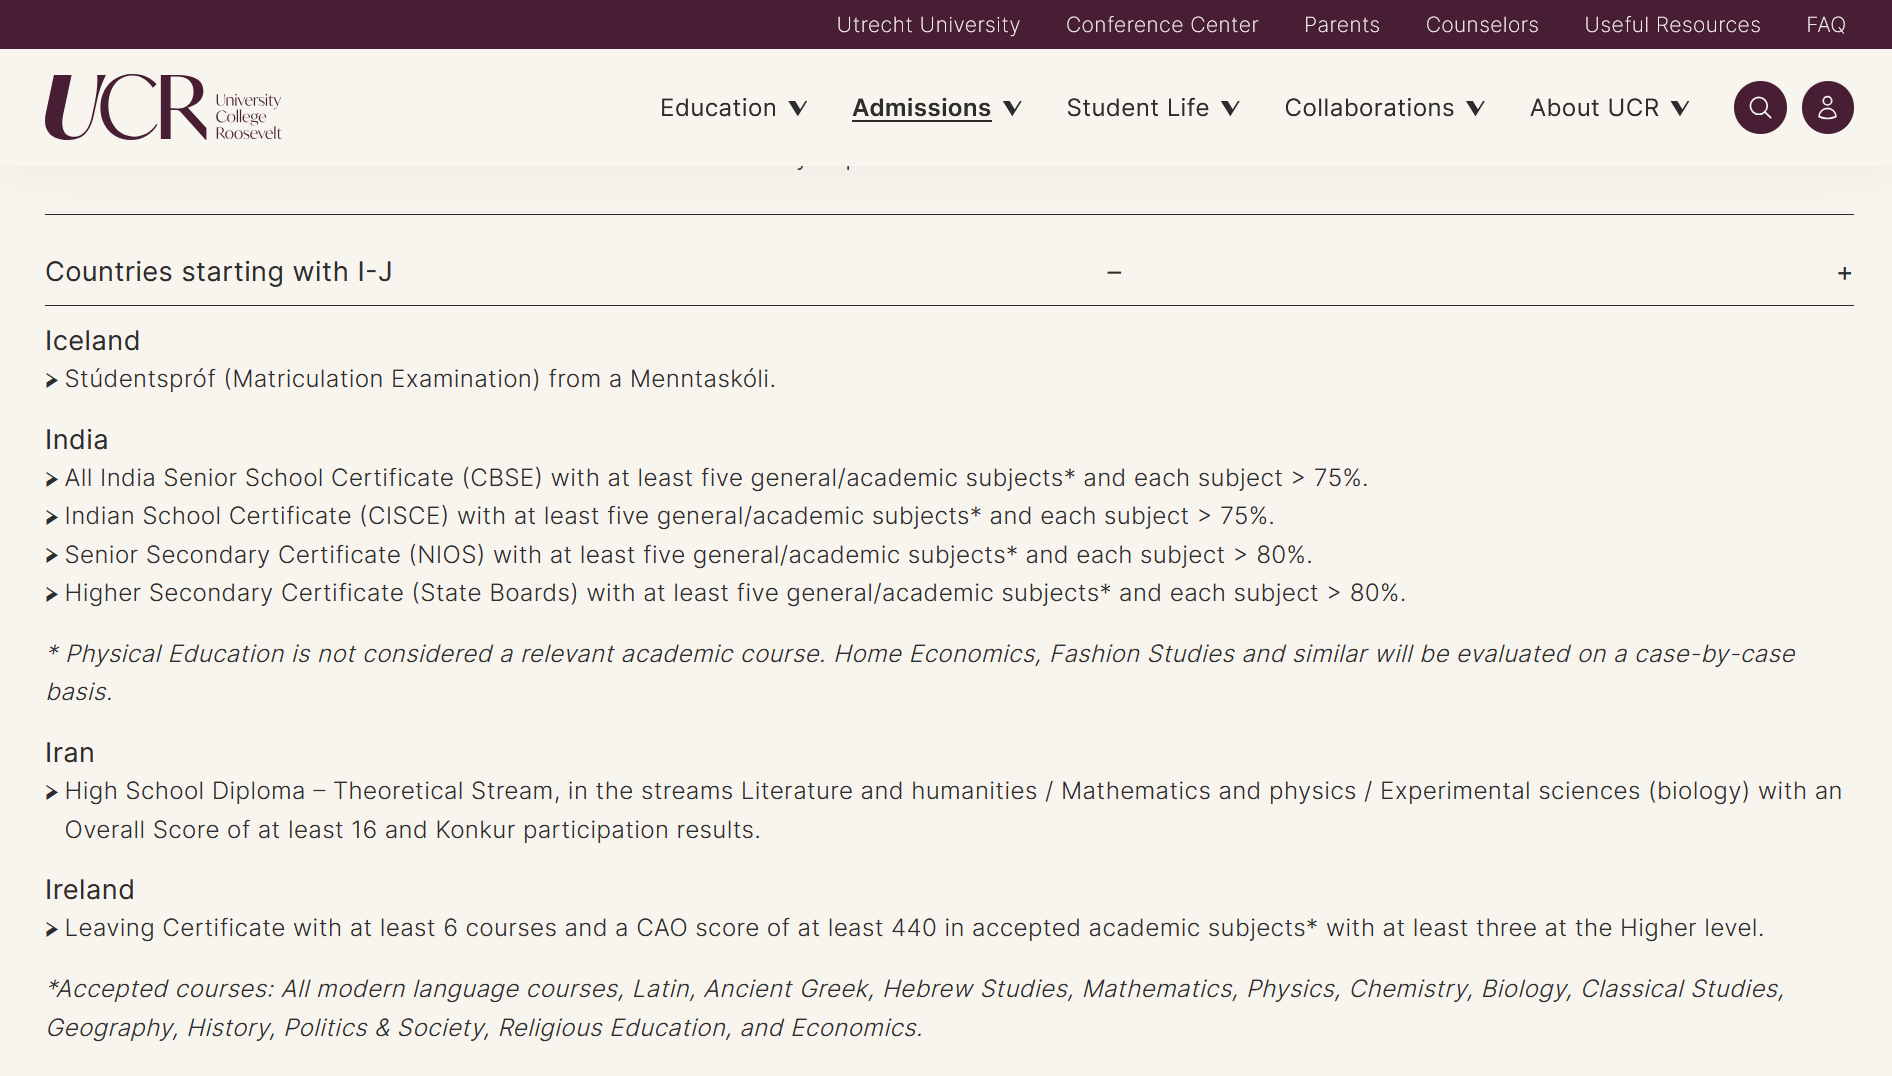Expand the Education dropdown arrow
This screenshot has width=1892, height=1076.
(798, 108)
